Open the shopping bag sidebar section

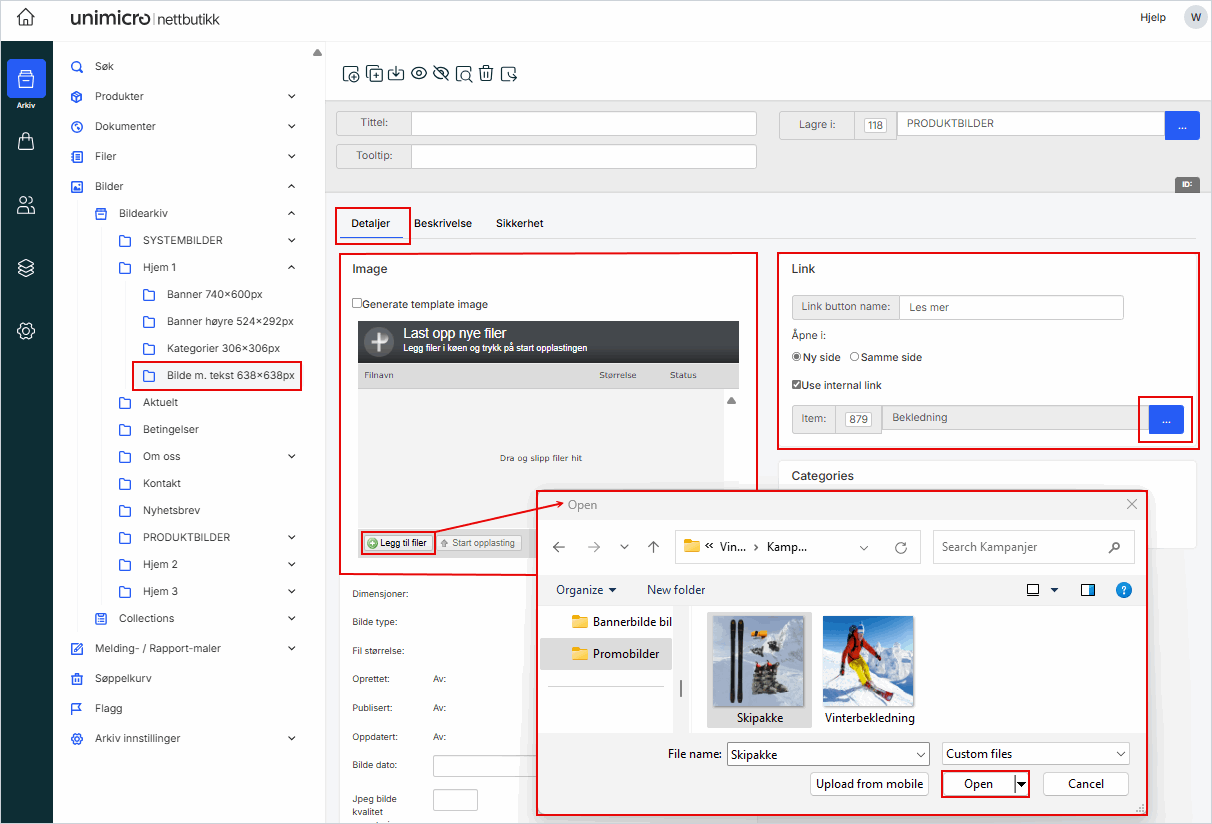click(26, 142)
